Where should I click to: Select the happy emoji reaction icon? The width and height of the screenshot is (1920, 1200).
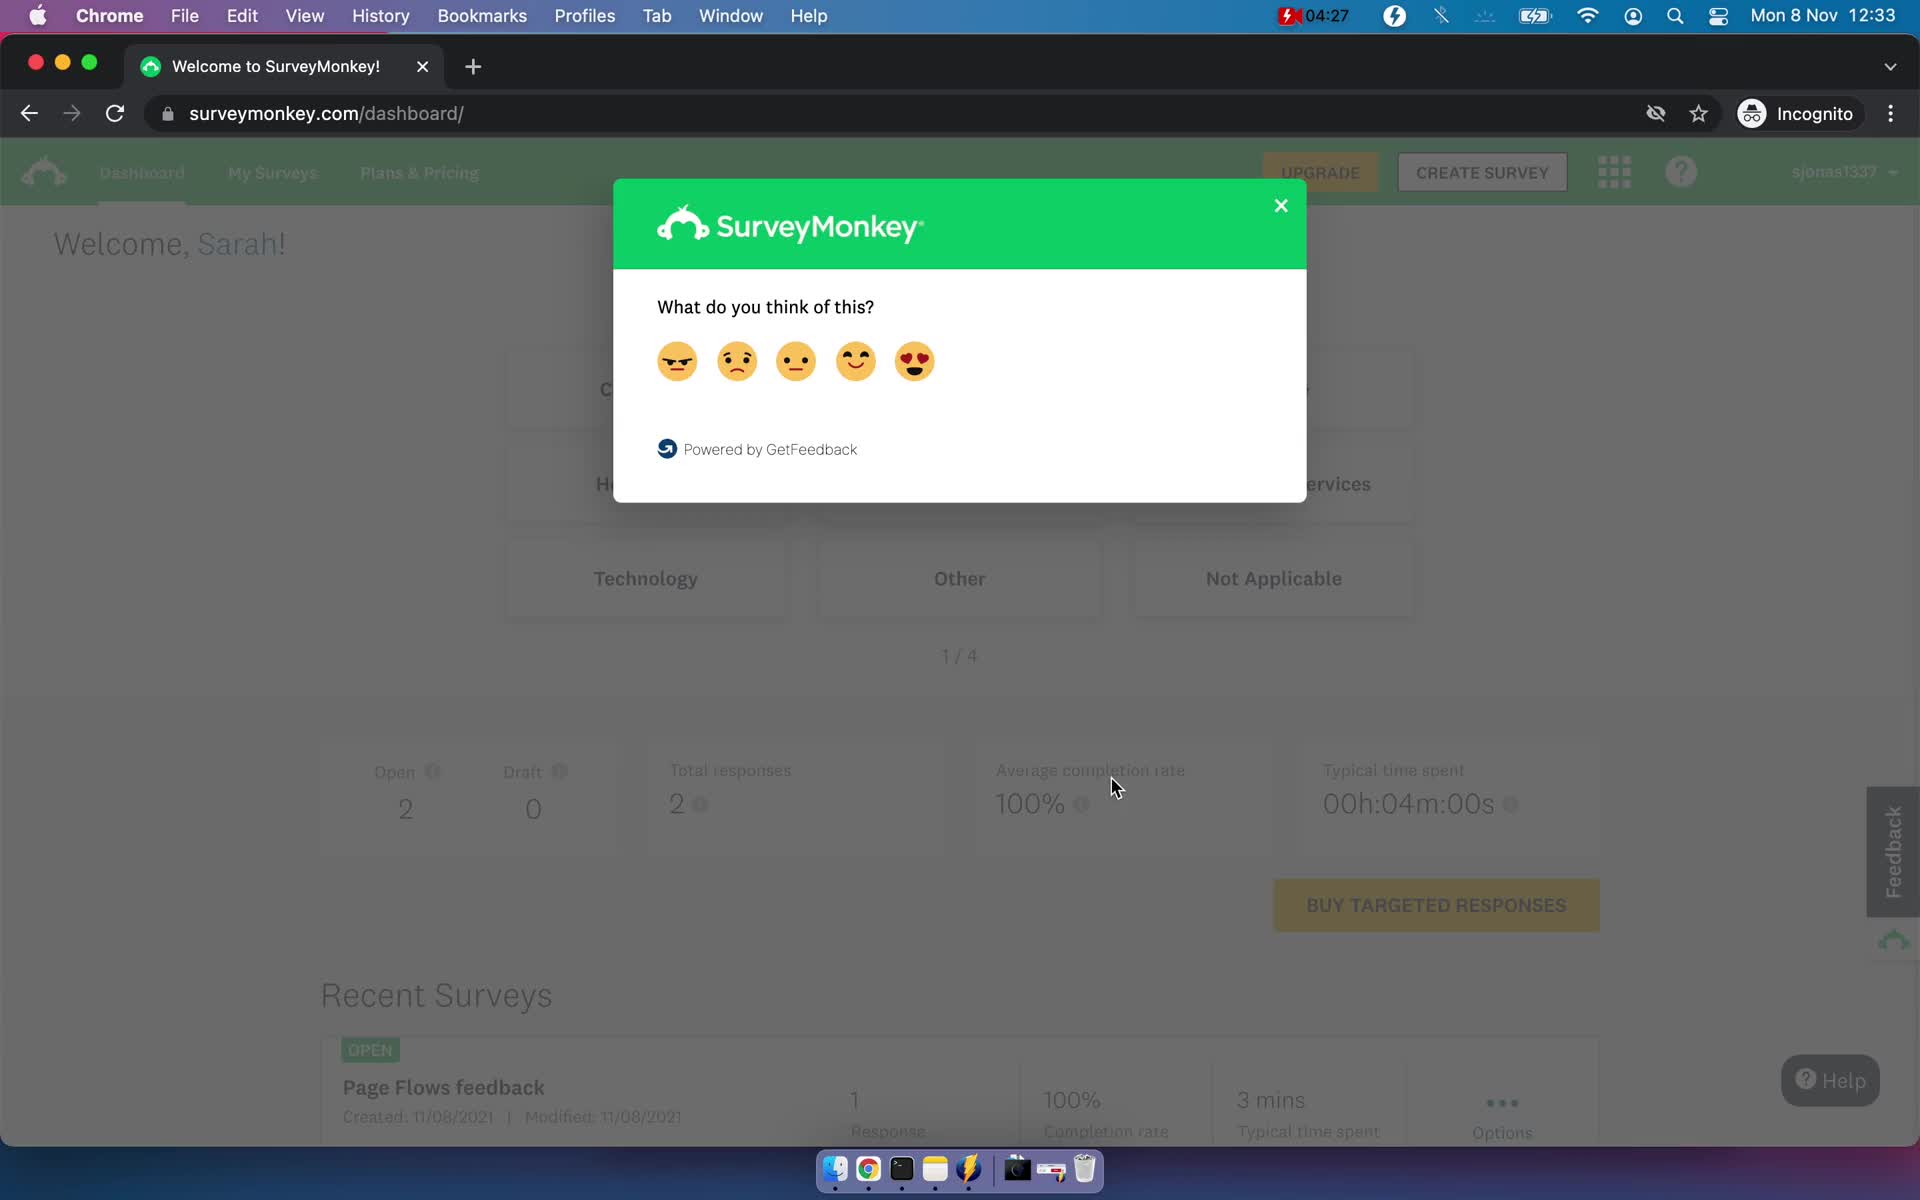[x=854, y=361]
